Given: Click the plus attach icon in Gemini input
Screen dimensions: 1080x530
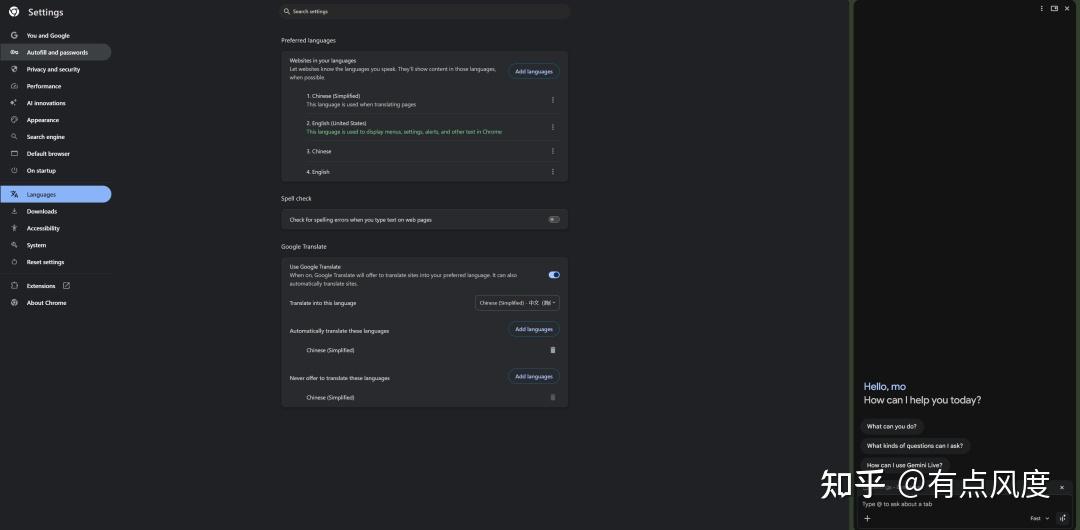Looking at the screenshot, I should pos(867,518).
